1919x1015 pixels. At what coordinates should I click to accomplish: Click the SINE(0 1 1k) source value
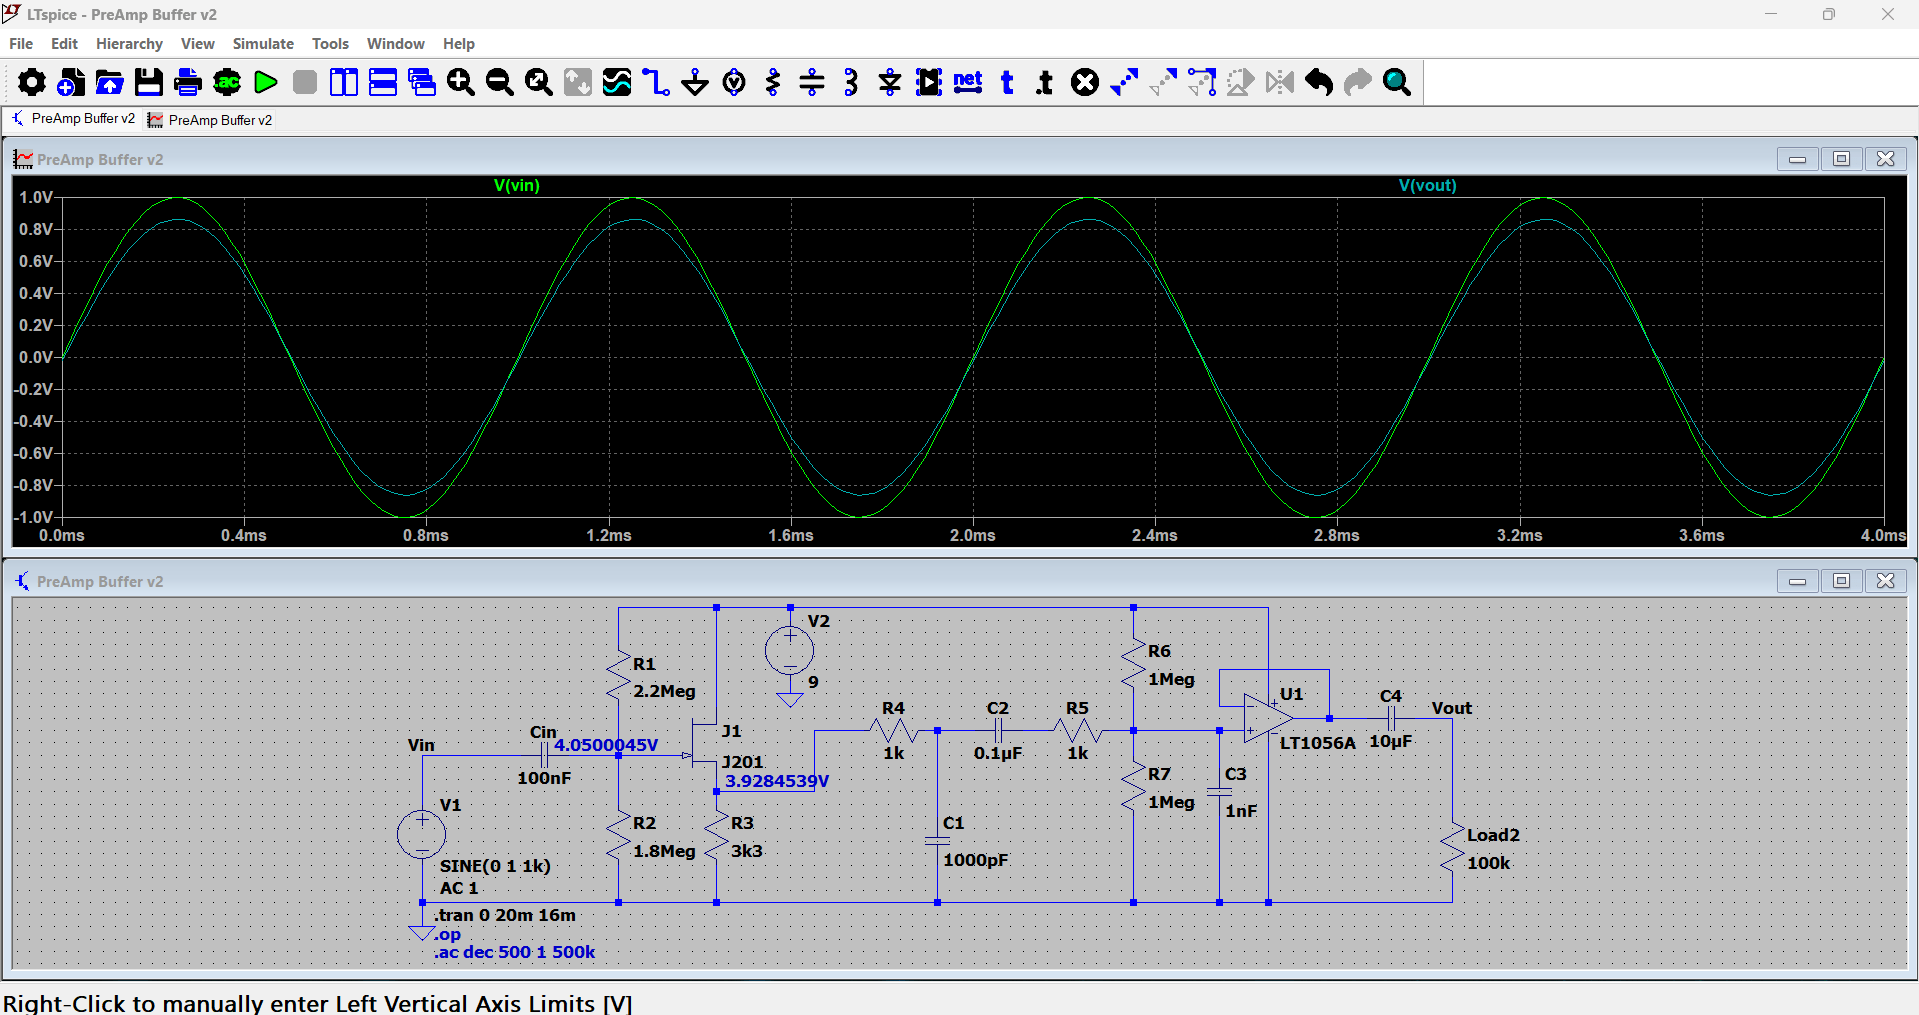495,866
